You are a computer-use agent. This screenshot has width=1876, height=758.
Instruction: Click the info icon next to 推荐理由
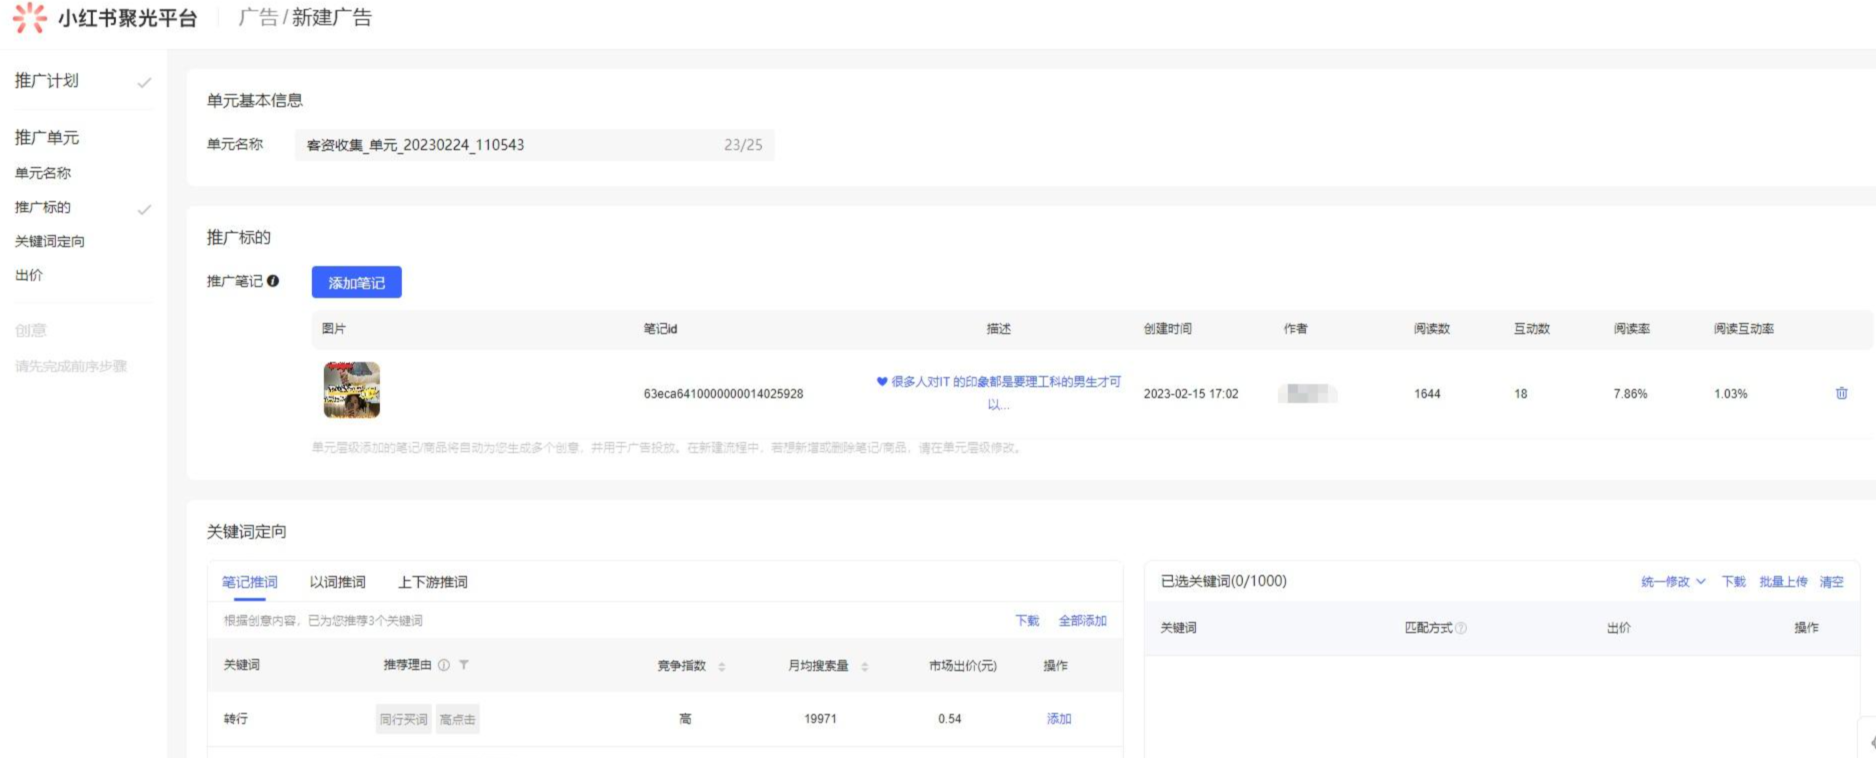tap(444, 665)
